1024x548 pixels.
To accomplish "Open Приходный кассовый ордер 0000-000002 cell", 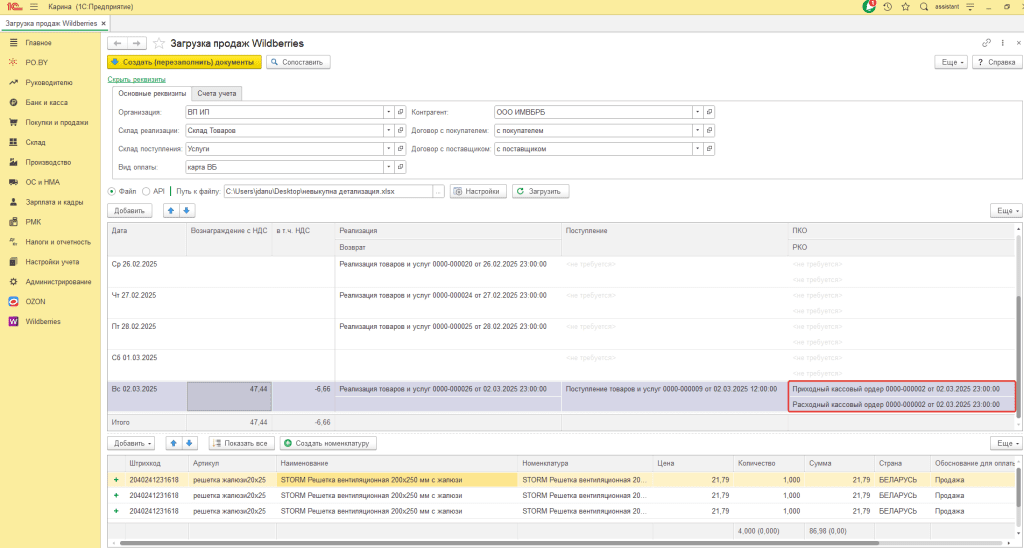I will coord(902,389).
